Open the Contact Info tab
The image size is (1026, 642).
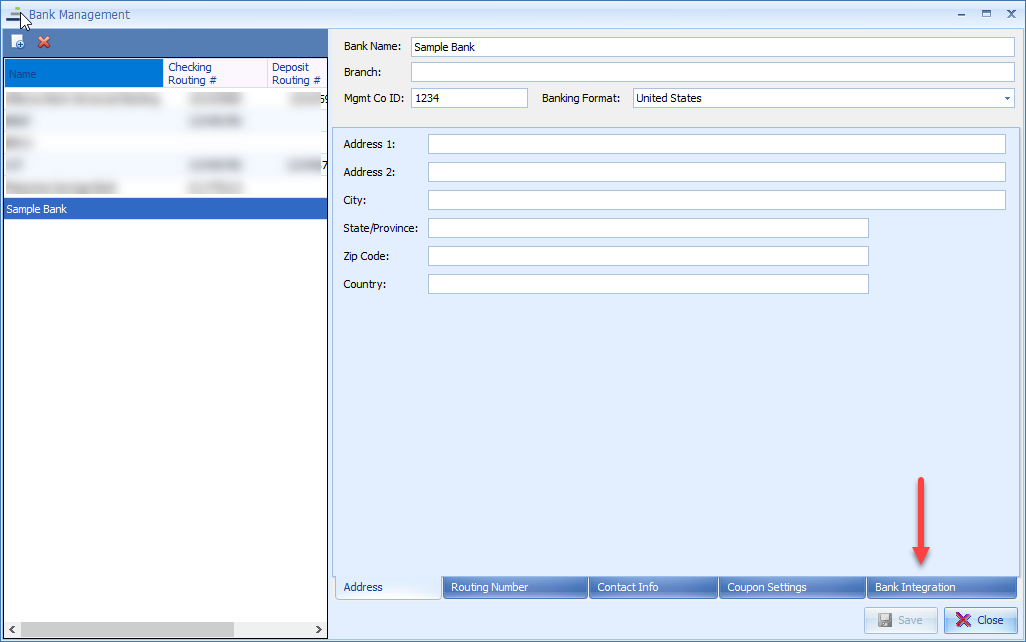[x=652, y=587]
